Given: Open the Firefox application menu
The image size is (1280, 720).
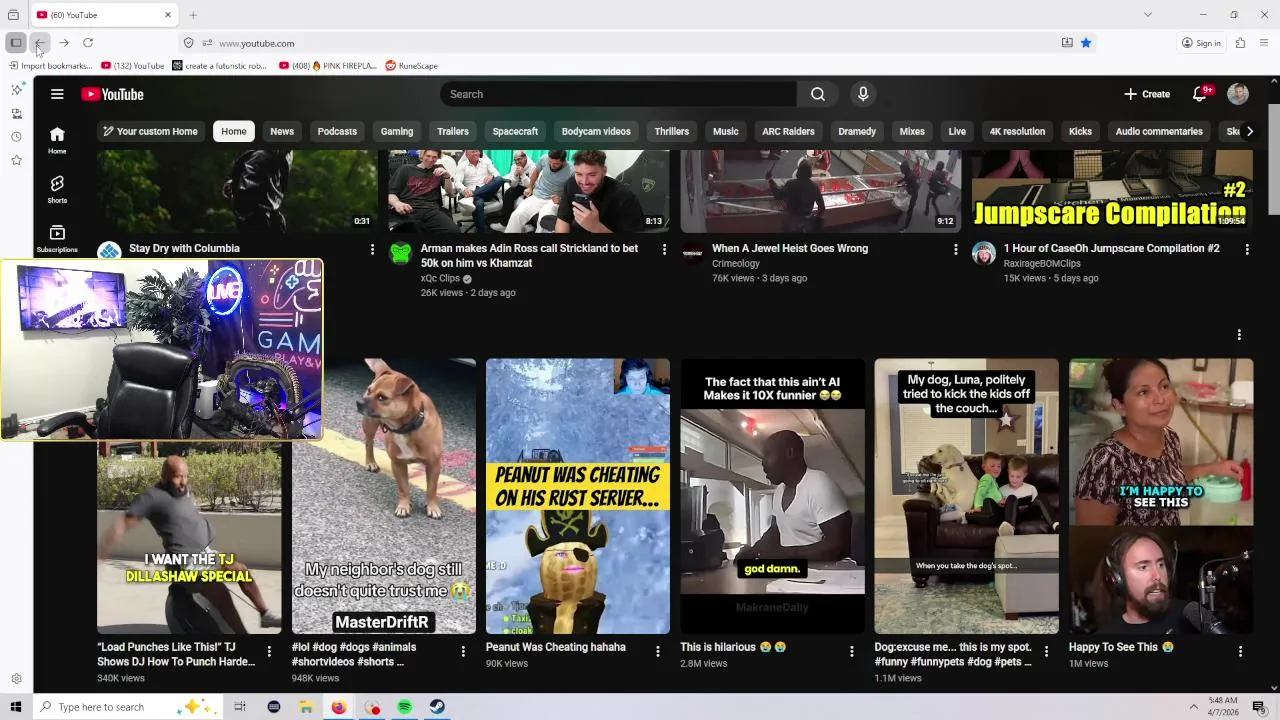Looking at the screenshot, I should (1264, 43).
